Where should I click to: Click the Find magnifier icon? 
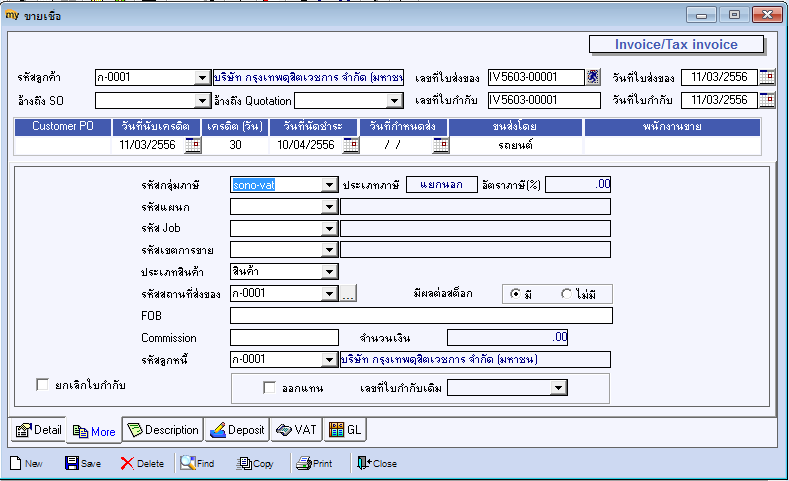(187, 463)
